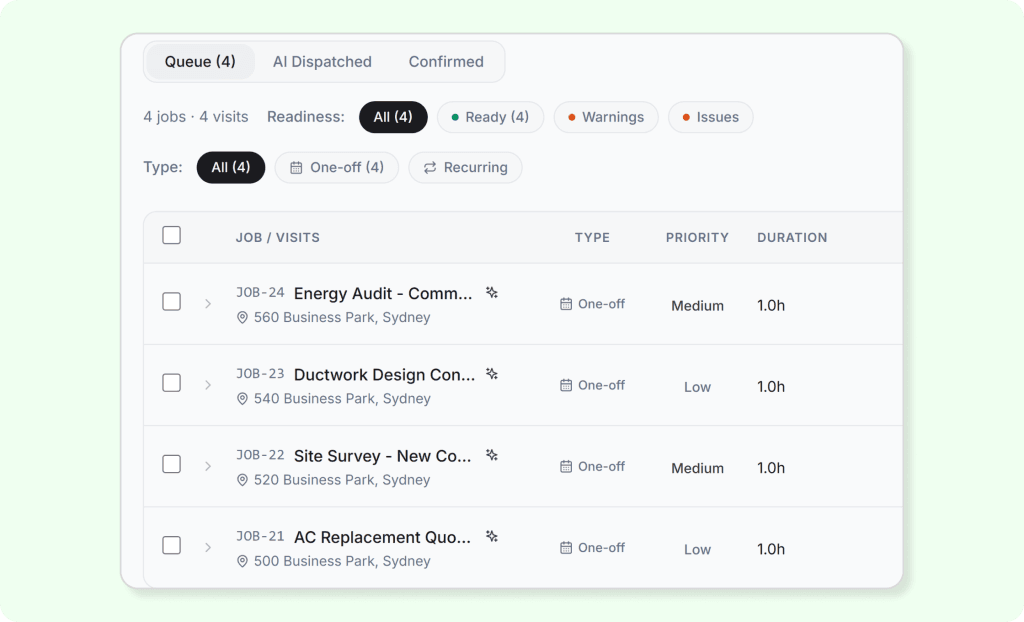
Task: Filter readiness by Warnings
Action: click(606, 117)
